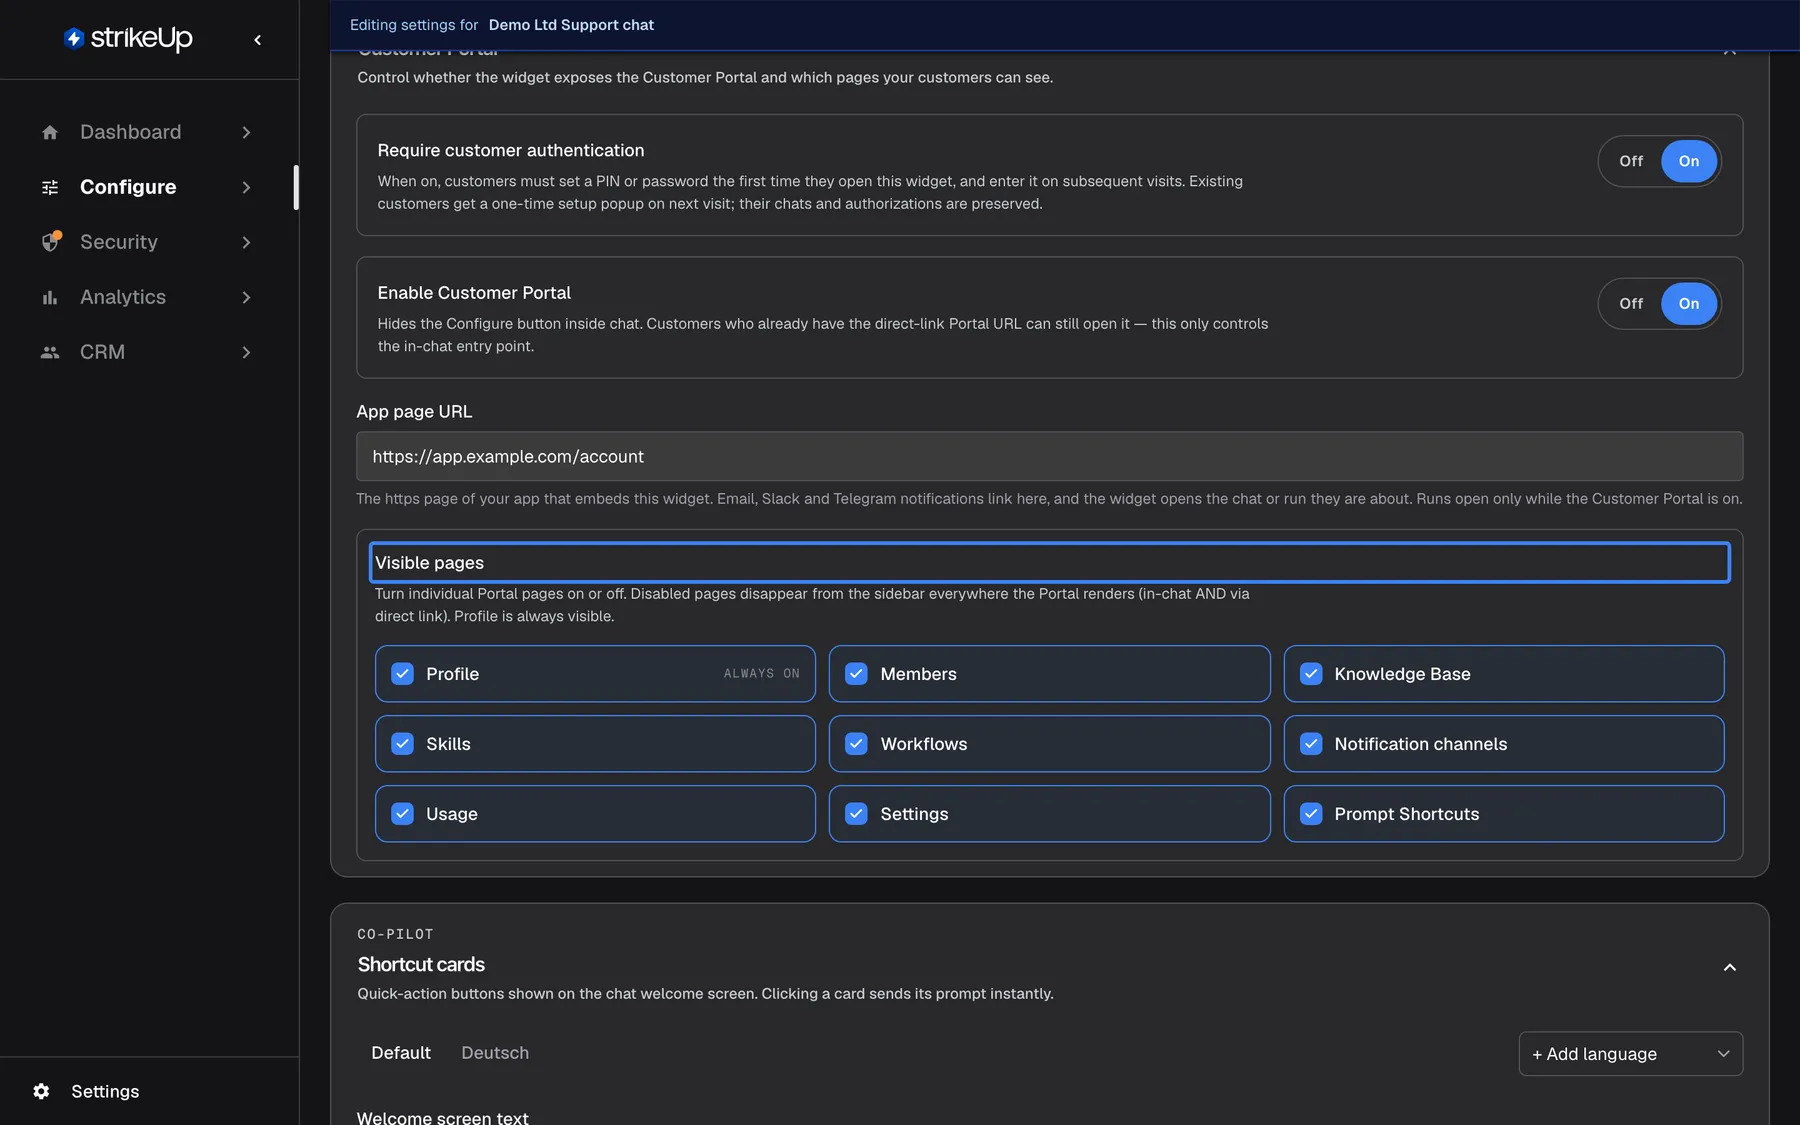Uncheck the Prompt Shortcuts checkbox

[1311, 814]
